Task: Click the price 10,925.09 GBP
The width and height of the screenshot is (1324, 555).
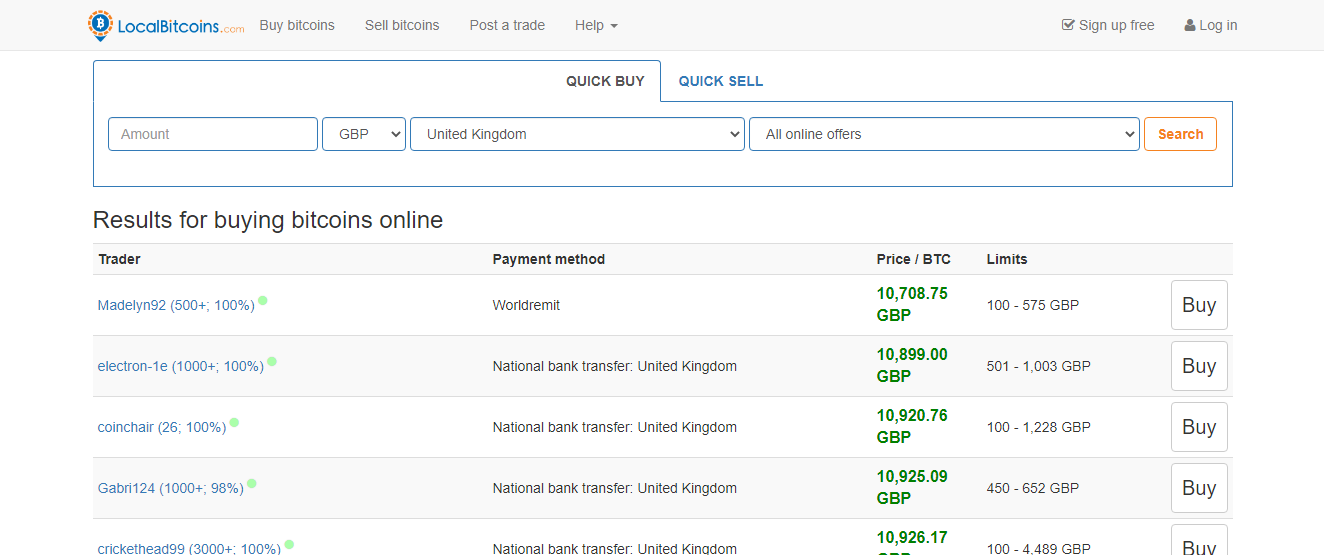Action: click(x=912, y=487)
